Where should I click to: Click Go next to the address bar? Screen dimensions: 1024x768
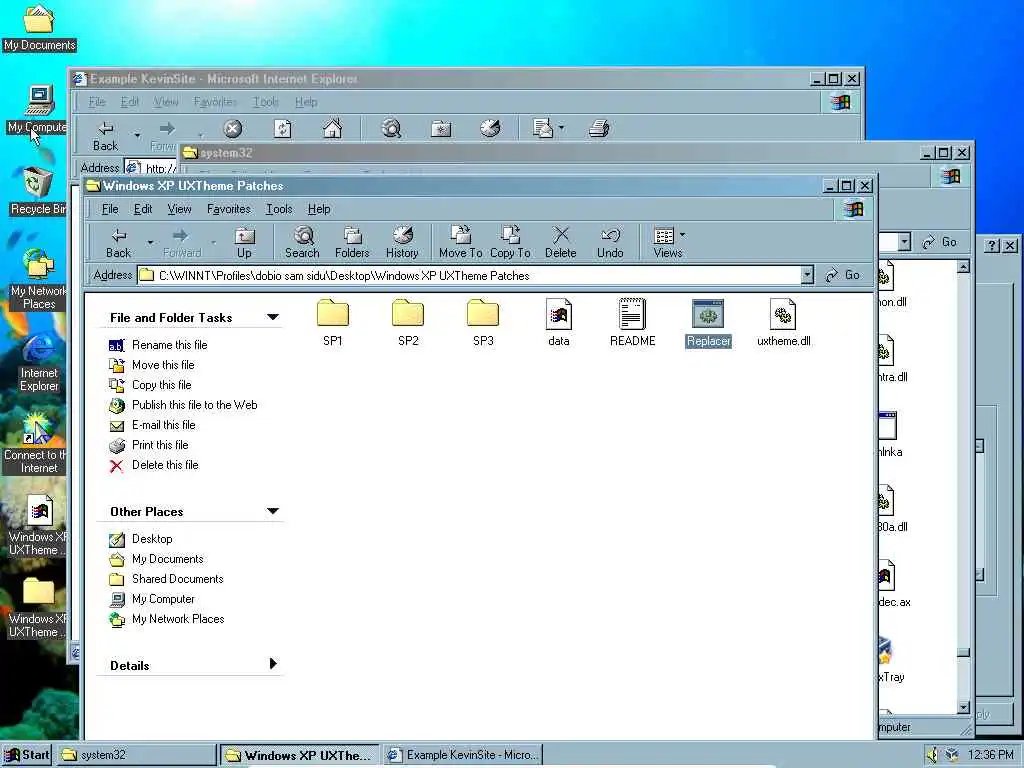[843, 276]
